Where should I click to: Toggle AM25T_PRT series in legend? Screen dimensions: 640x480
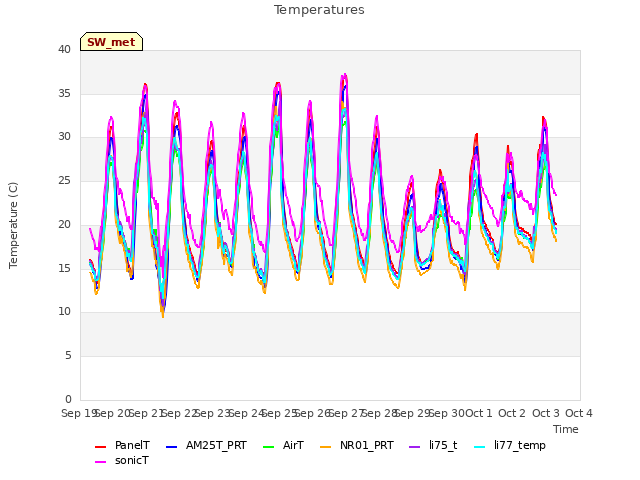tap(206, 445)
